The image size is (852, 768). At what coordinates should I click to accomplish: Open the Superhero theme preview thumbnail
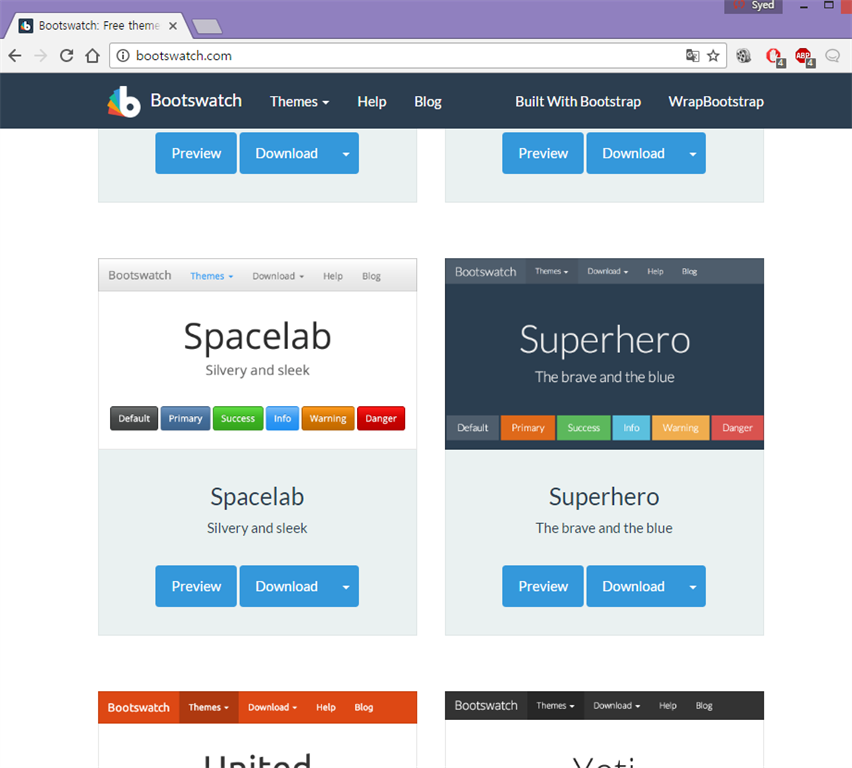(x=604, y=354)
